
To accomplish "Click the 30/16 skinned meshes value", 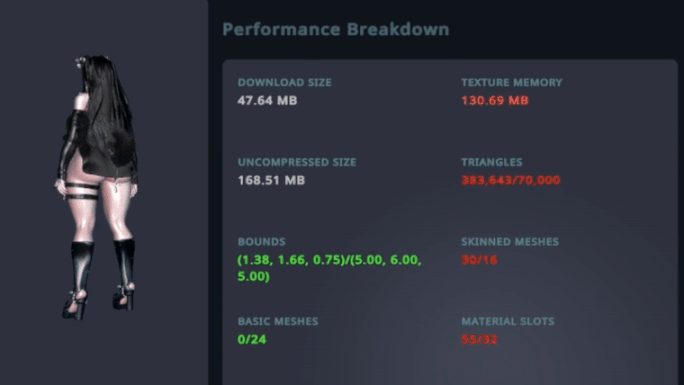I will (479, 260).
